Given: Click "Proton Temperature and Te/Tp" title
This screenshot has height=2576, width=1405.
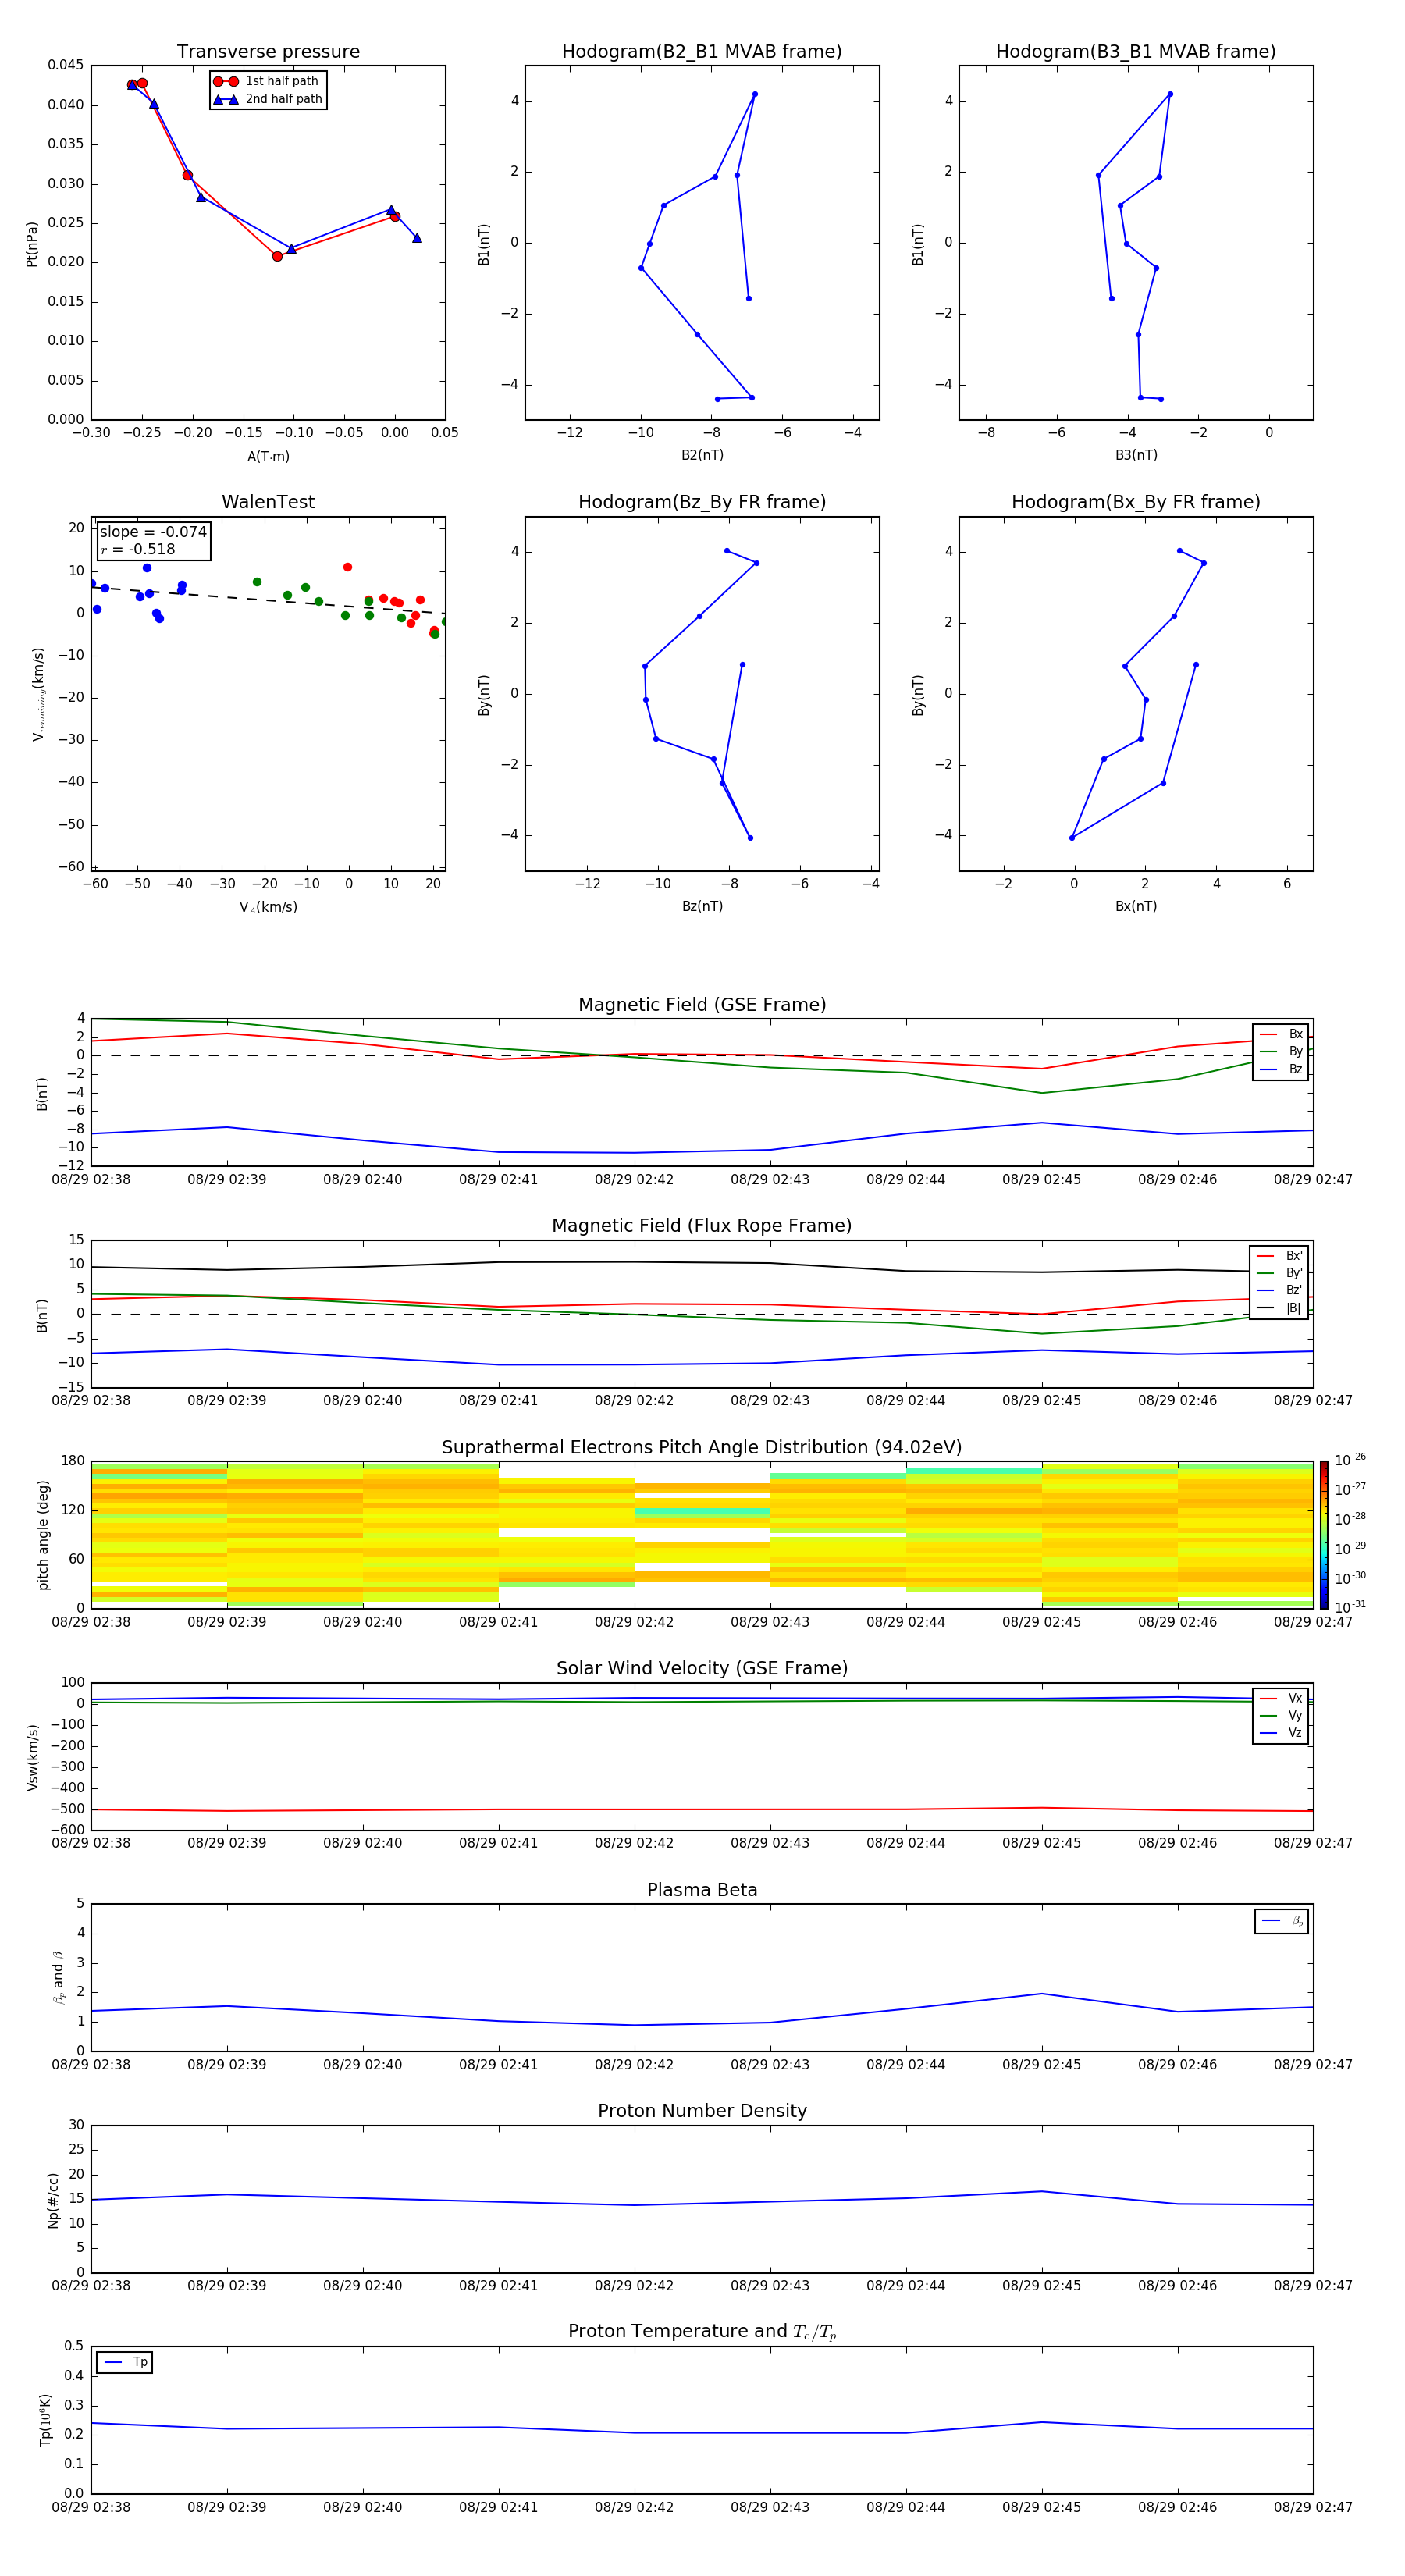Looking at the screenshot, I should (x=702, y=2332).
